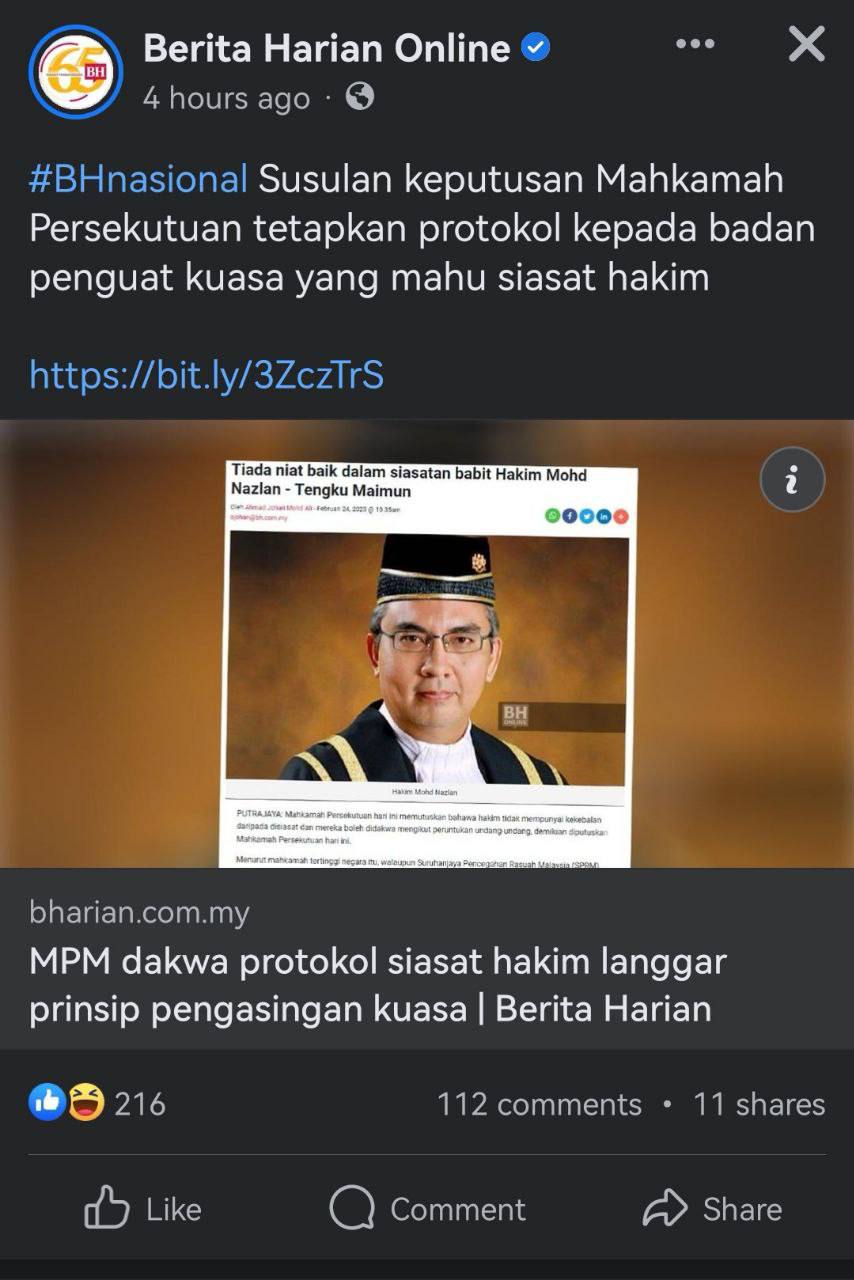This screenshot has width=854, height=1280.
Task: Close the post with X icon
Action: tap(806, 44)
